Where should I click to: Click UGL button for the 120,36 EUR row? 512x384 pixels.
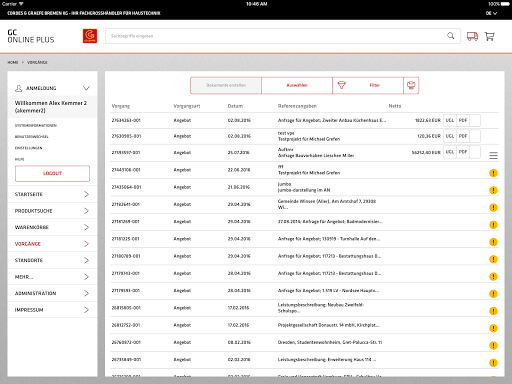(450, 136)
